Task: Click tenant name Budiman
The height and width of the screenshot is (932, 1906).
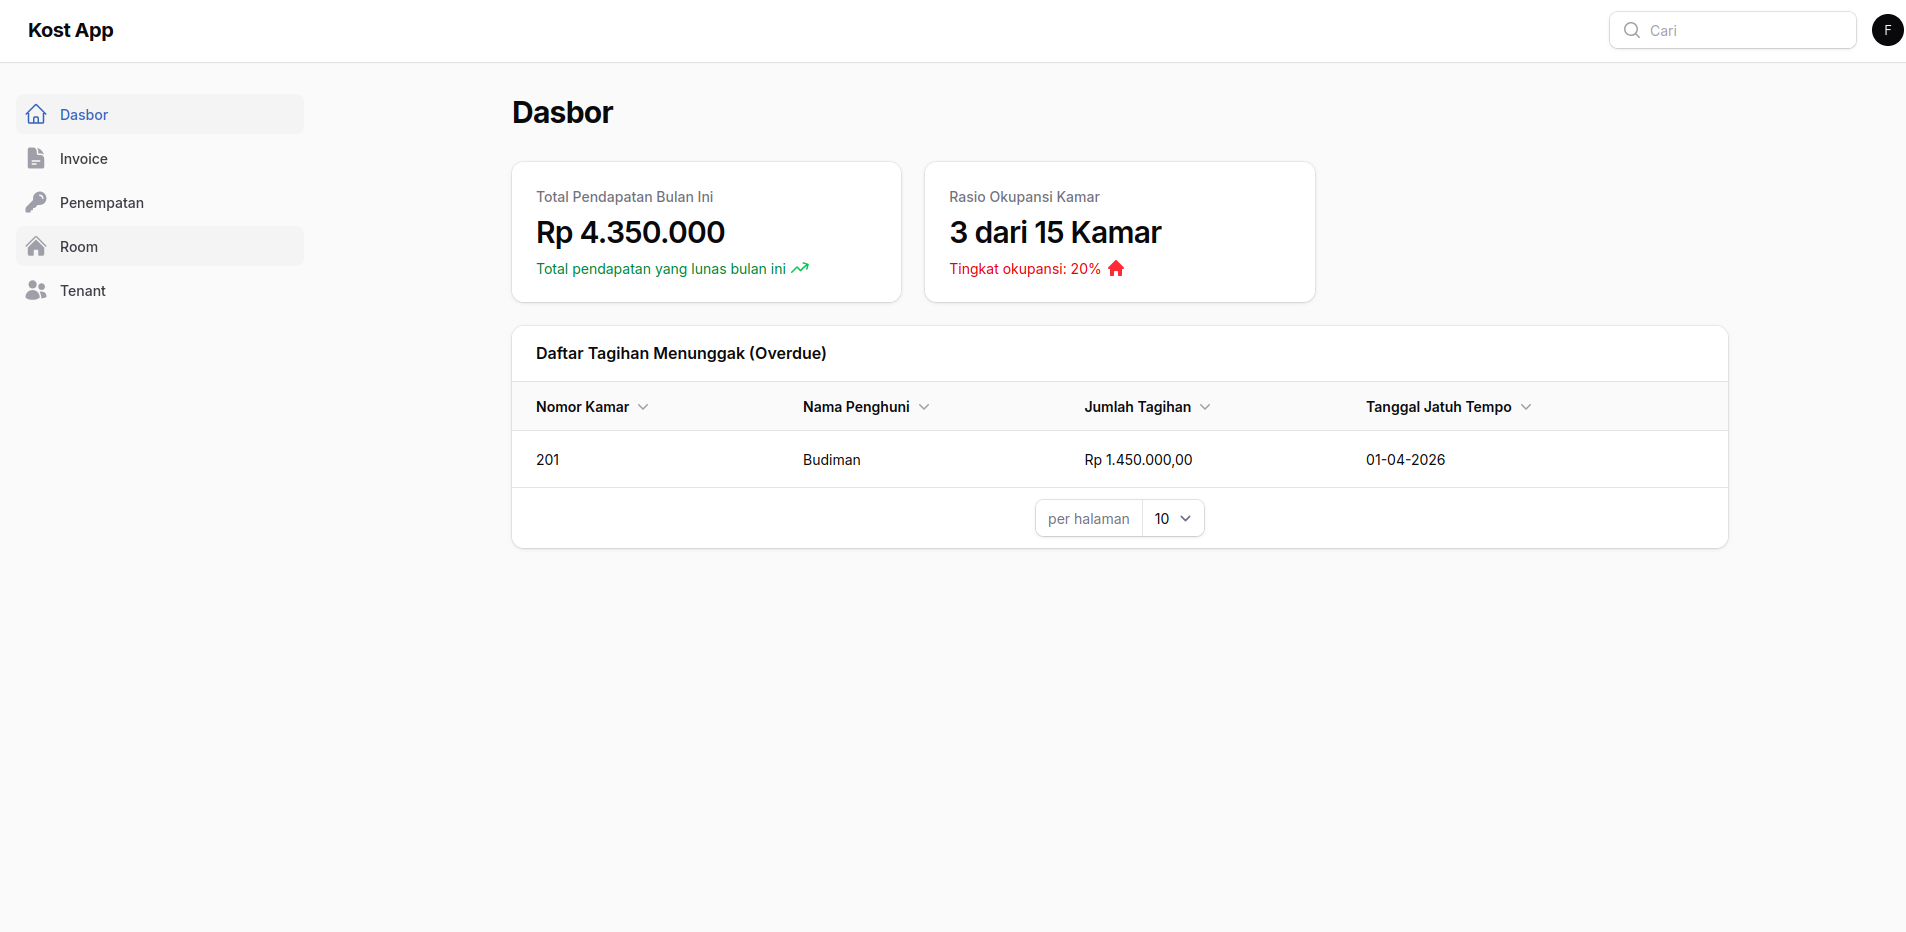Action: coord(832,460)
